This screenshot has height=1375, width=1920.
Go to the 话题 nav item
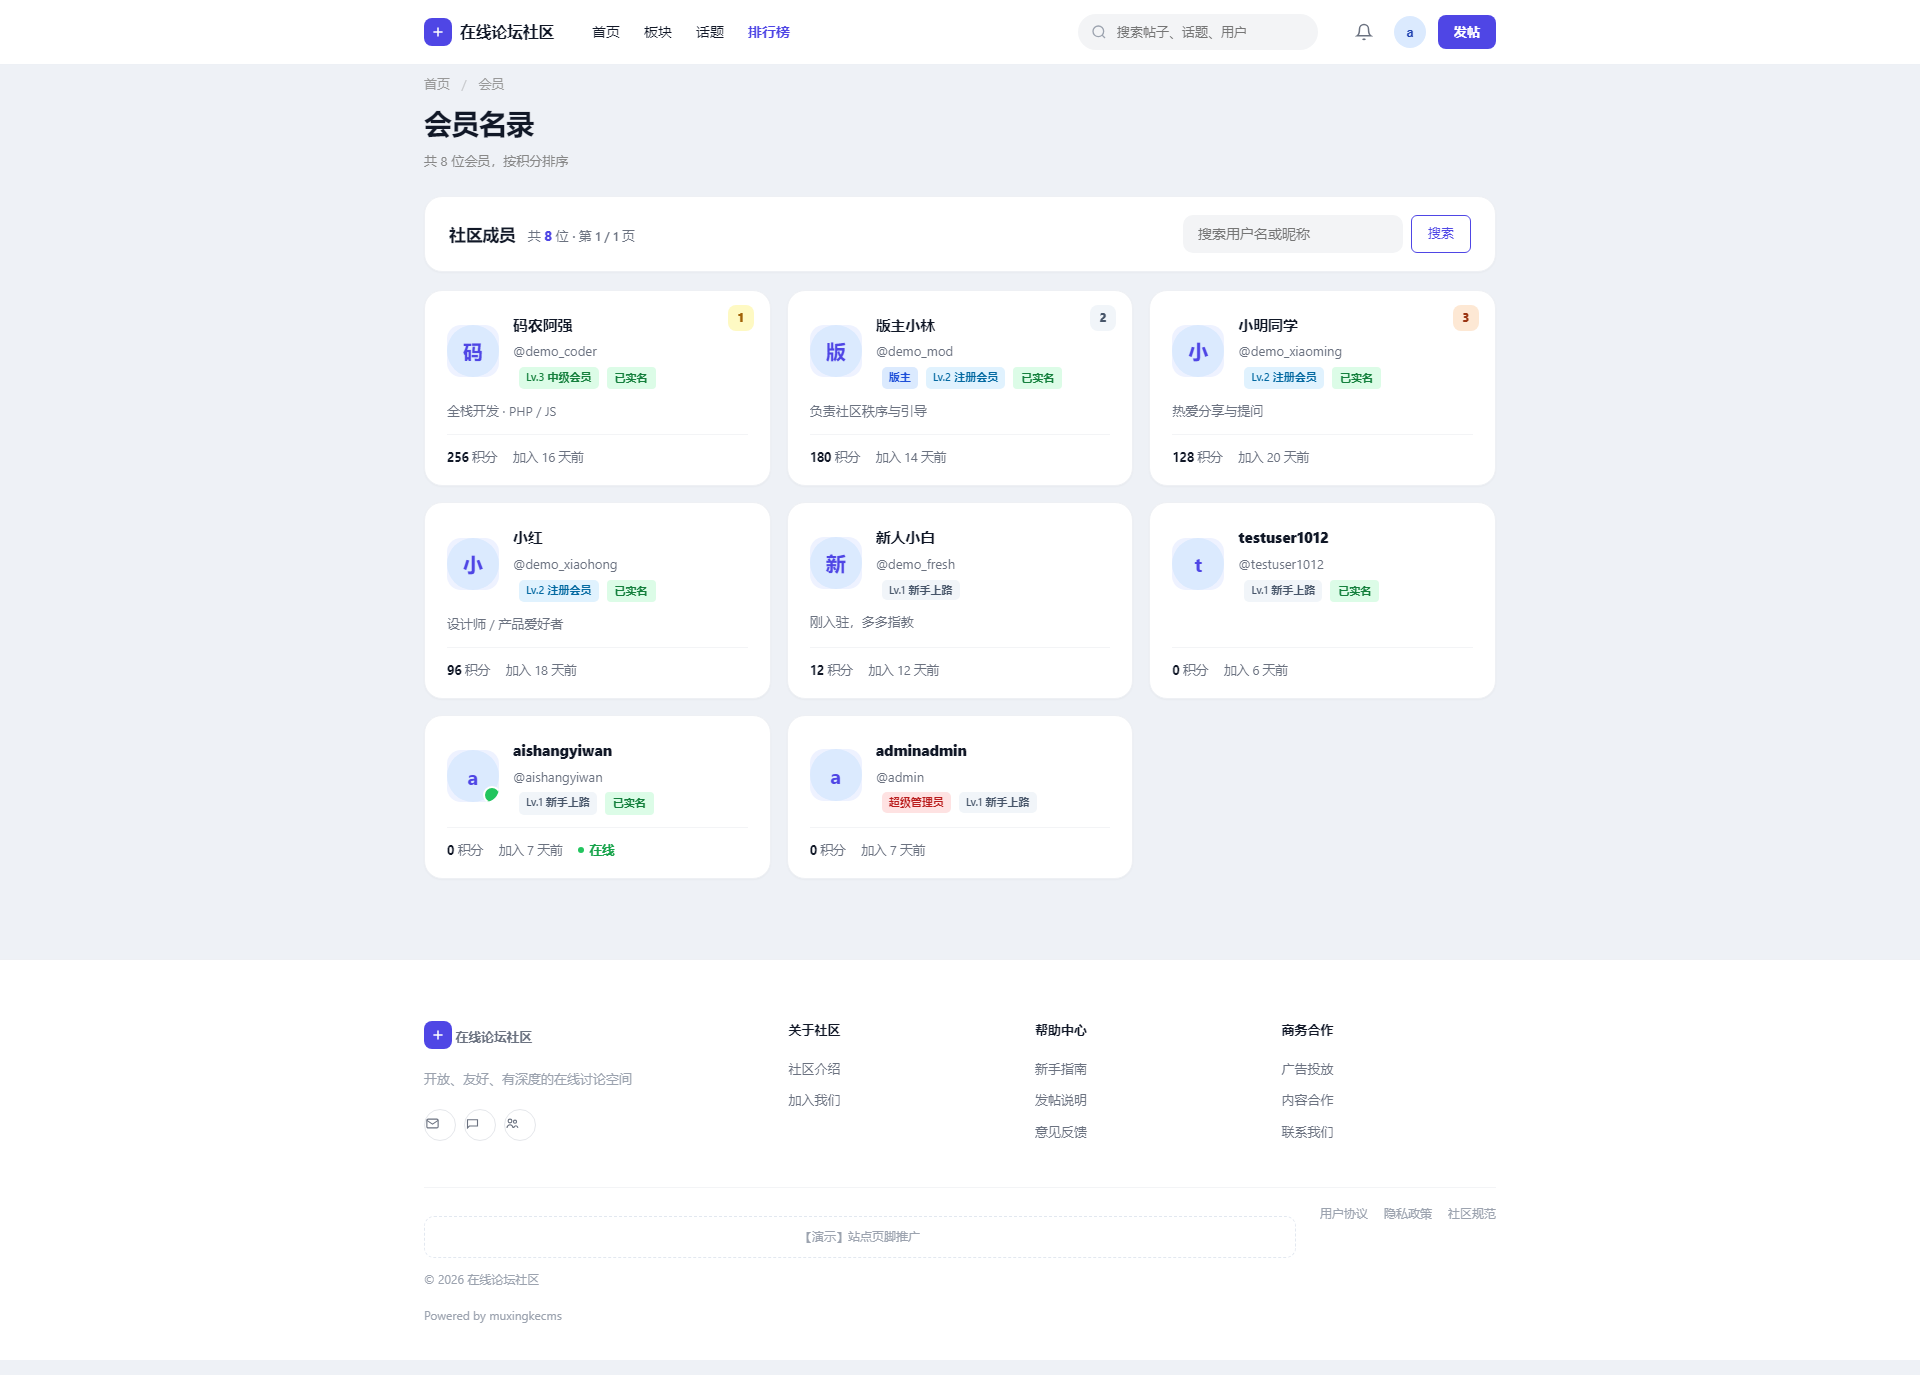point(710,32)
